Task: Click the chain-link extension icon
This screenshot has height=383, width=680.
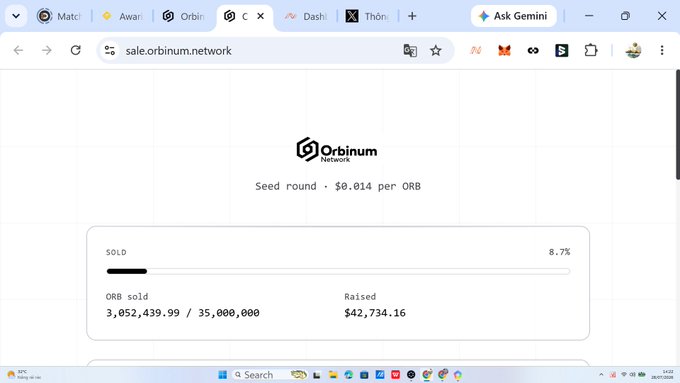Action: [x=533, y=51]
